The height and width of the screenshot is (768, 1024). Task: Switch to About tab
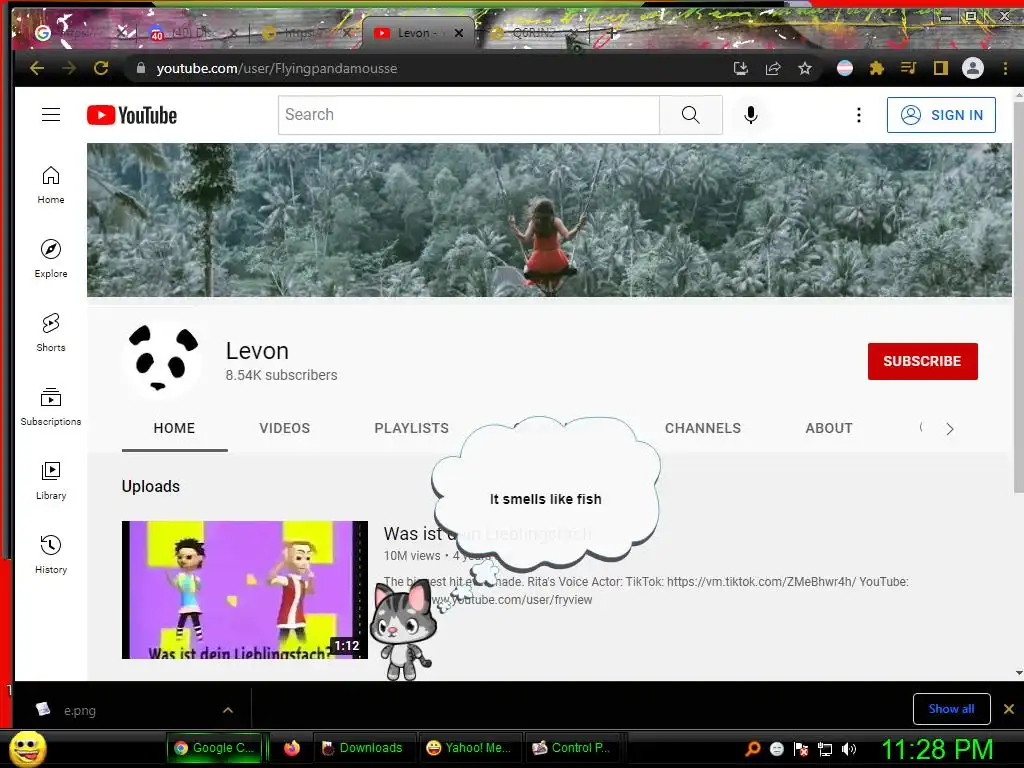pyautogui.click(x=829, y=428)
